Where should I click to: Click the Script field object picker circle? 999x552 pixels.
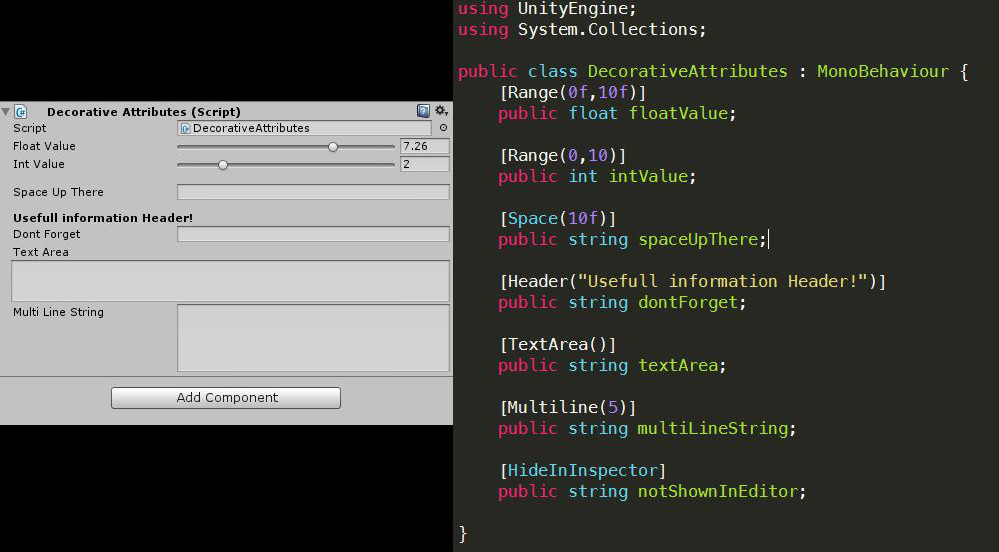click(443, 128)
